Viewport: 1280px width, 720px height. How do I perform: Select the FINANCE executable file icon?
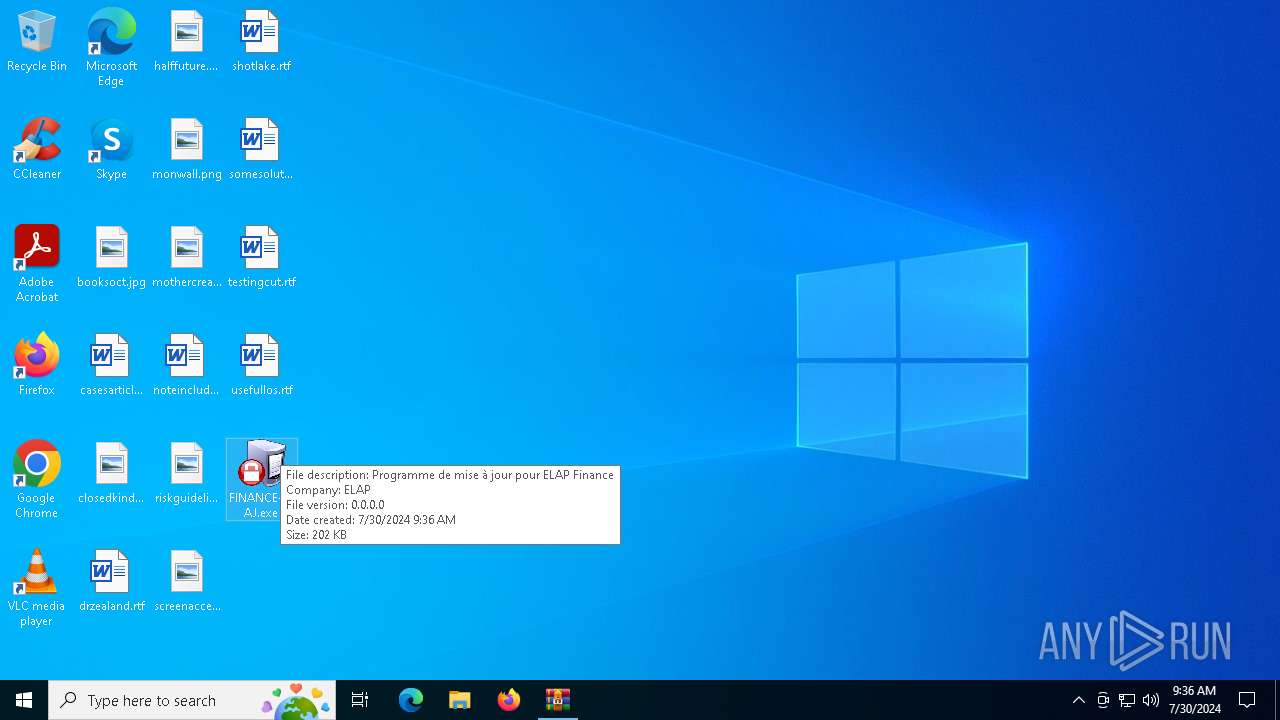(x=261, y=479)
